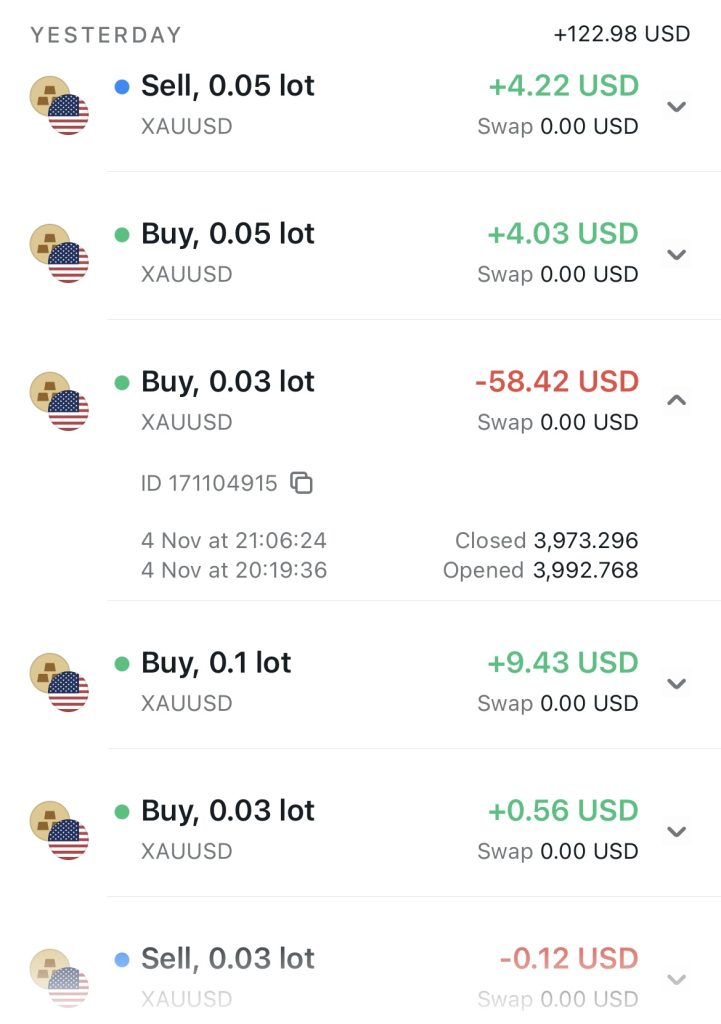Click the -58.42 USD loss amount
Image resolution: width=721 pixels, height=1024 pixels.
point(556,382)
